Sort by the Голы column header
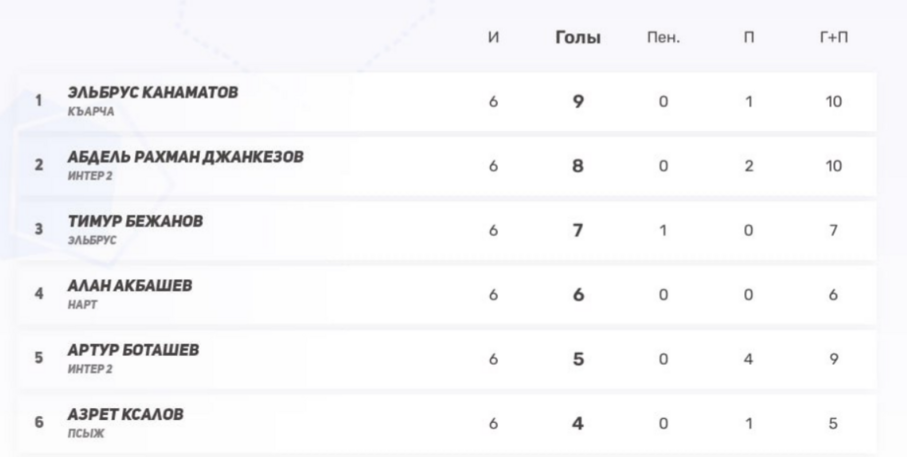The height and width of the screenshot is (457, 907). pyautogui.click(x=577, y=39)
